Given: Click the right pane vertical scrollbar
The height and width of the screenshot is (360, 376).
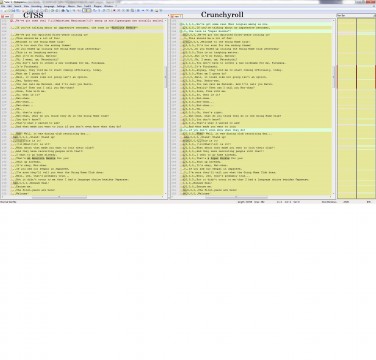Looking at the screenshot, I should click(x=334, y=108).
